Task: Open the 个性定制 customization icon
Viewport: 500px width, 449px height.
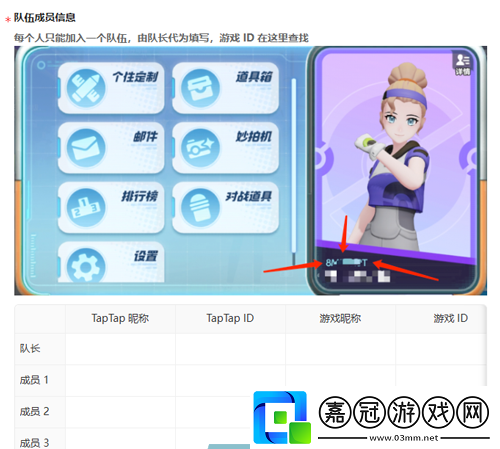Action: pyautogui.click(x=86, y=88)
